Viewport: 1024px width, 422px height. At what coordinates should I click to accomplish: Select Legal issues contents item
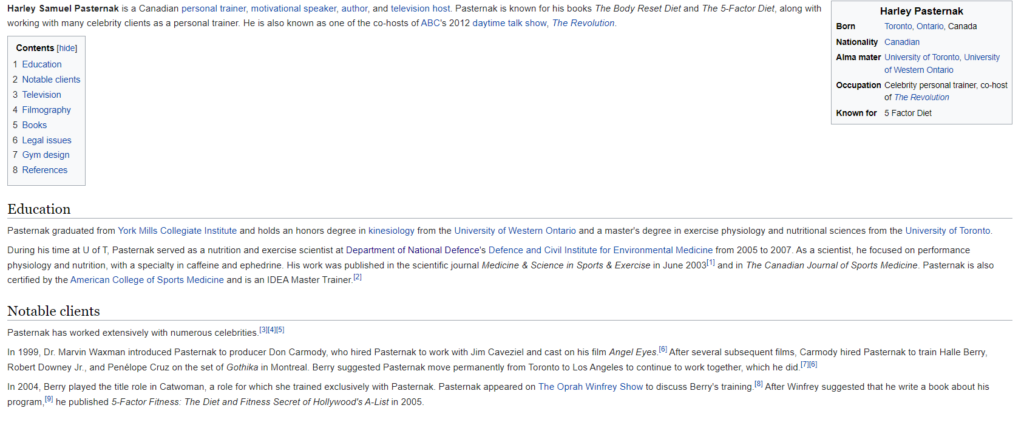tap(46, 140)
